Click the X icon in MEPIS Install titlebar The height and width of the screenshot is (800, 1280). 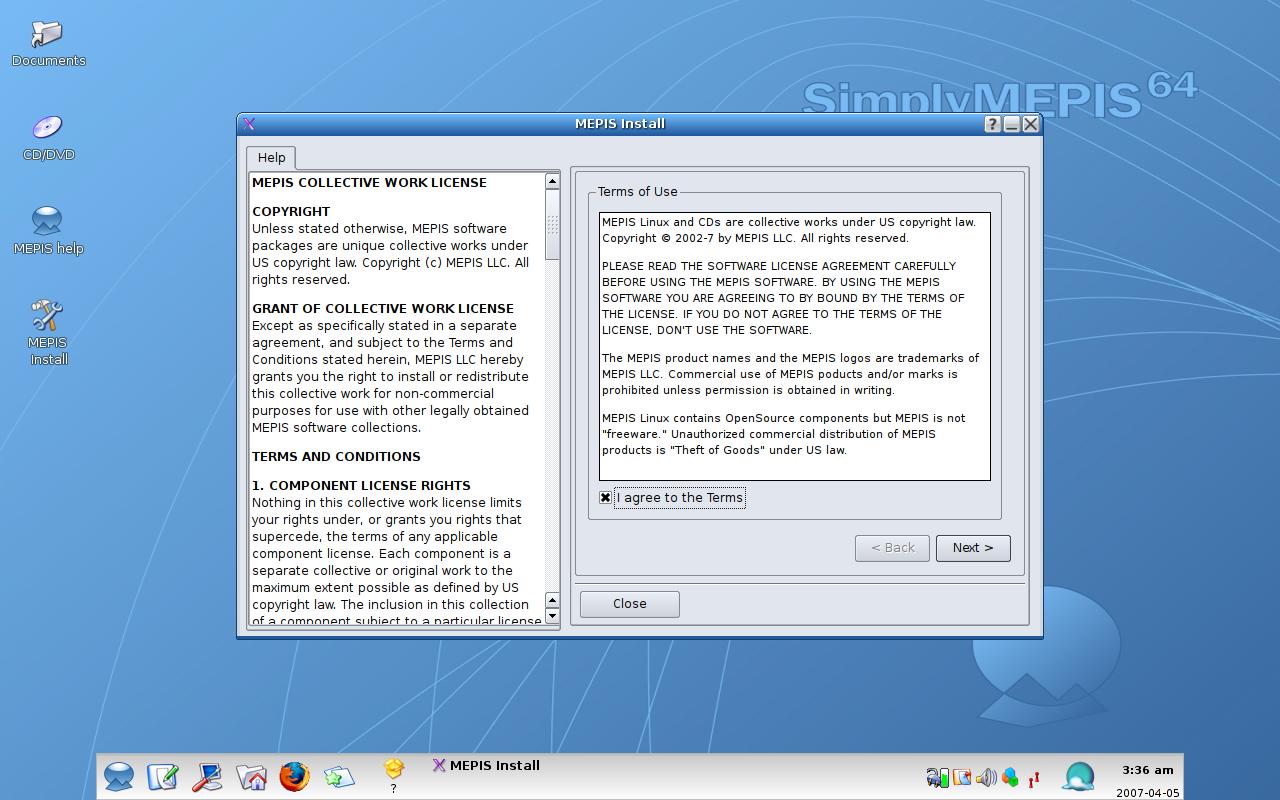pyautogui.click(x=249, y=124)
